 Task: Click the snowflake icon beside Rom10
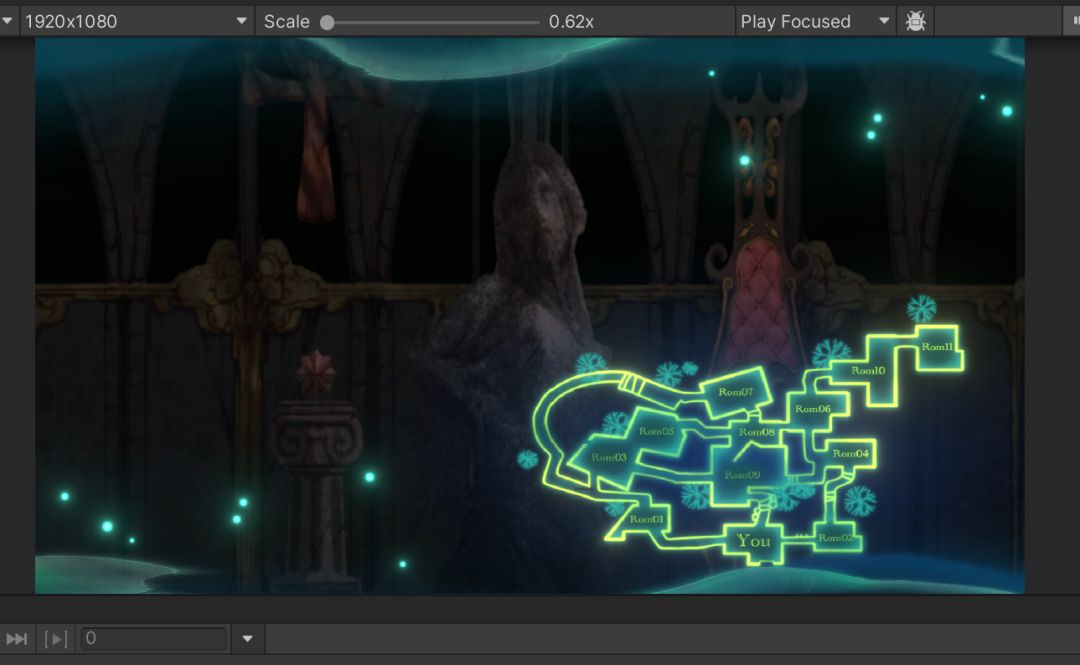[x=831, y=354]
